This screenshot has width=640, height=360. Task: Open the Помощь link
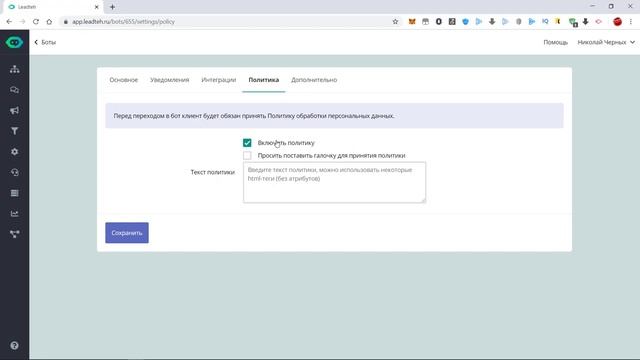[x=556, y=42]
